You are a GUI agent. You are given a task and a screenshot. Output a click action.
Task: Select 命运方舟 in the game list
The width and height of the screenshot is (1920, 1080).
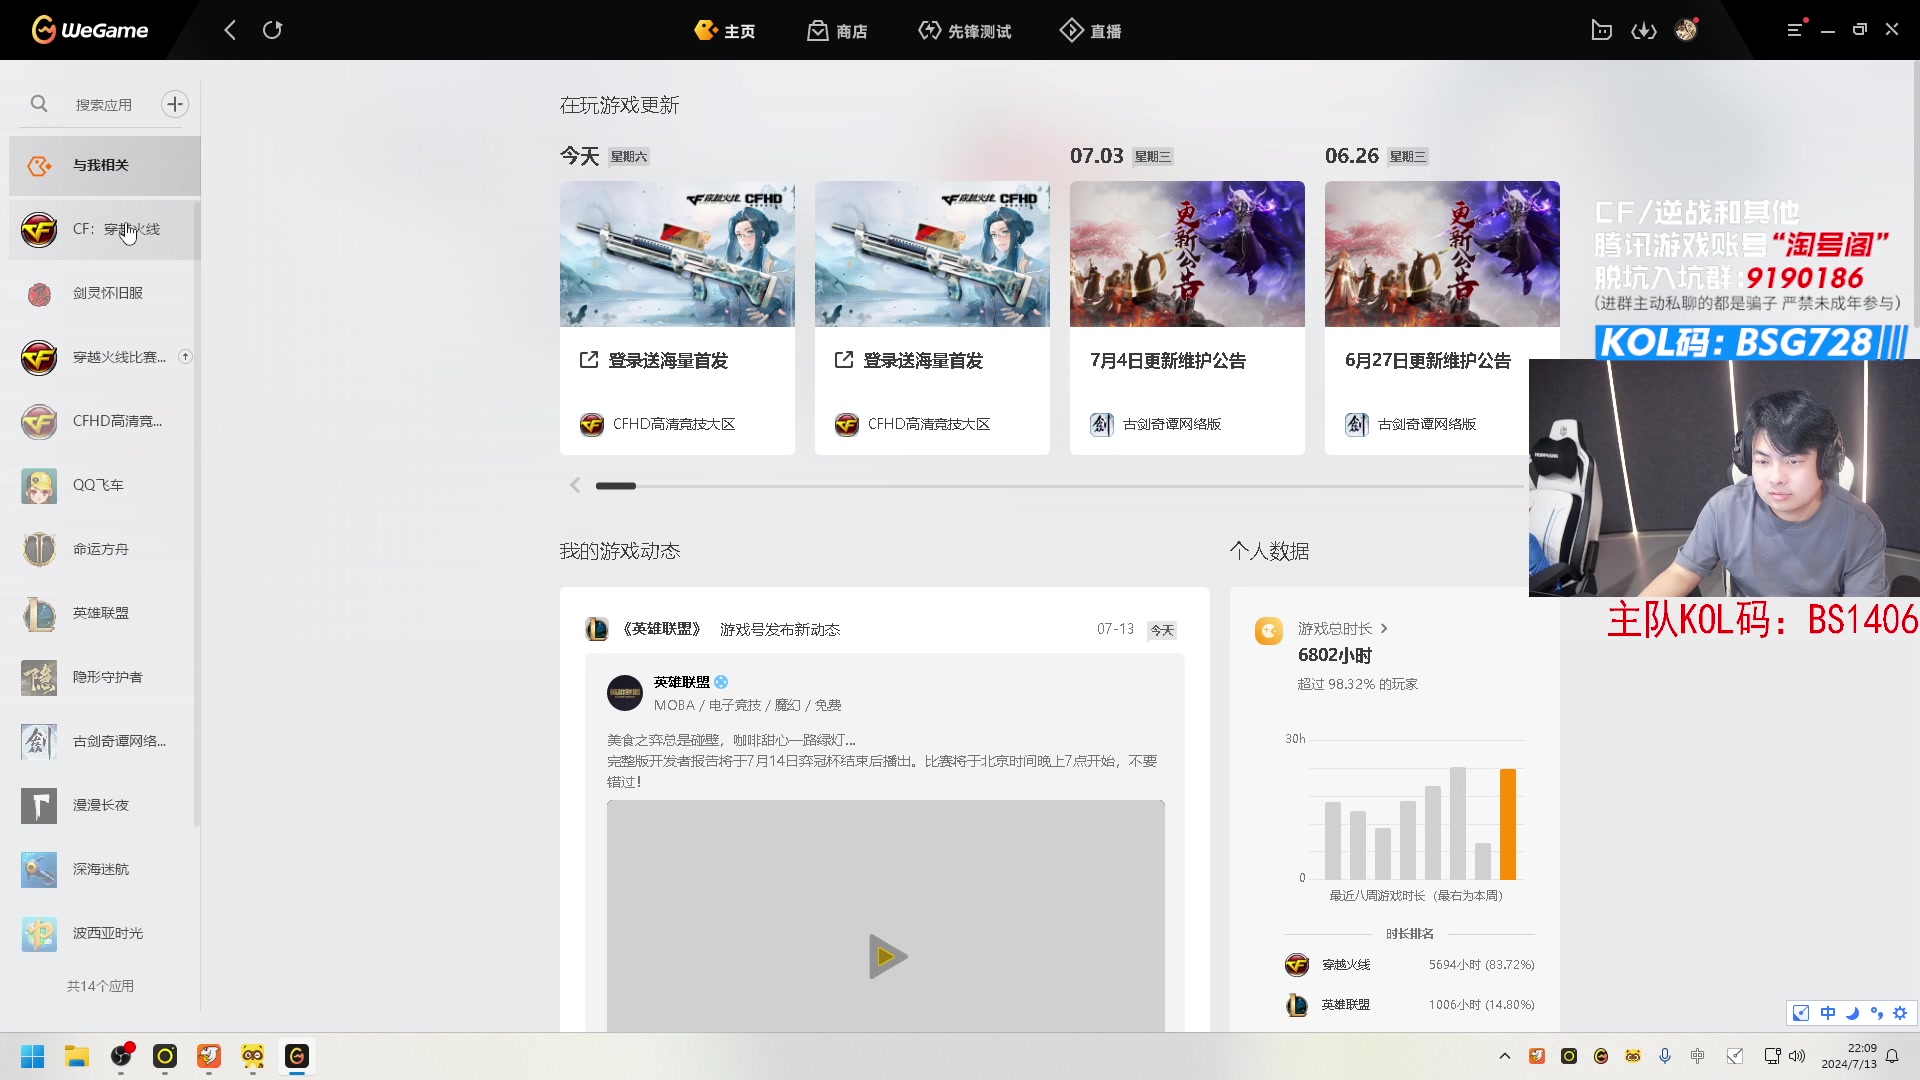tap(105, 549)
